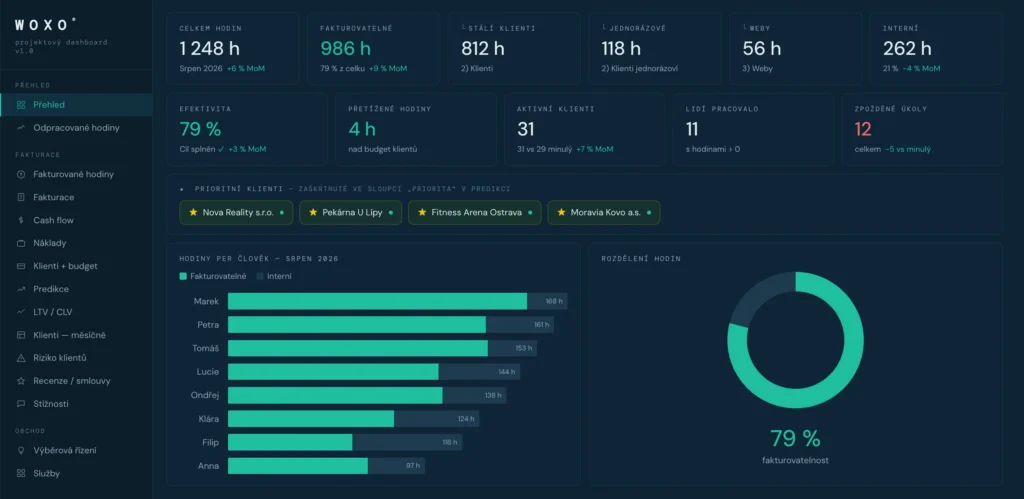1024x499 pixels.
Task: Navigate to Cash flow
Action: click(x=76, y=220)
